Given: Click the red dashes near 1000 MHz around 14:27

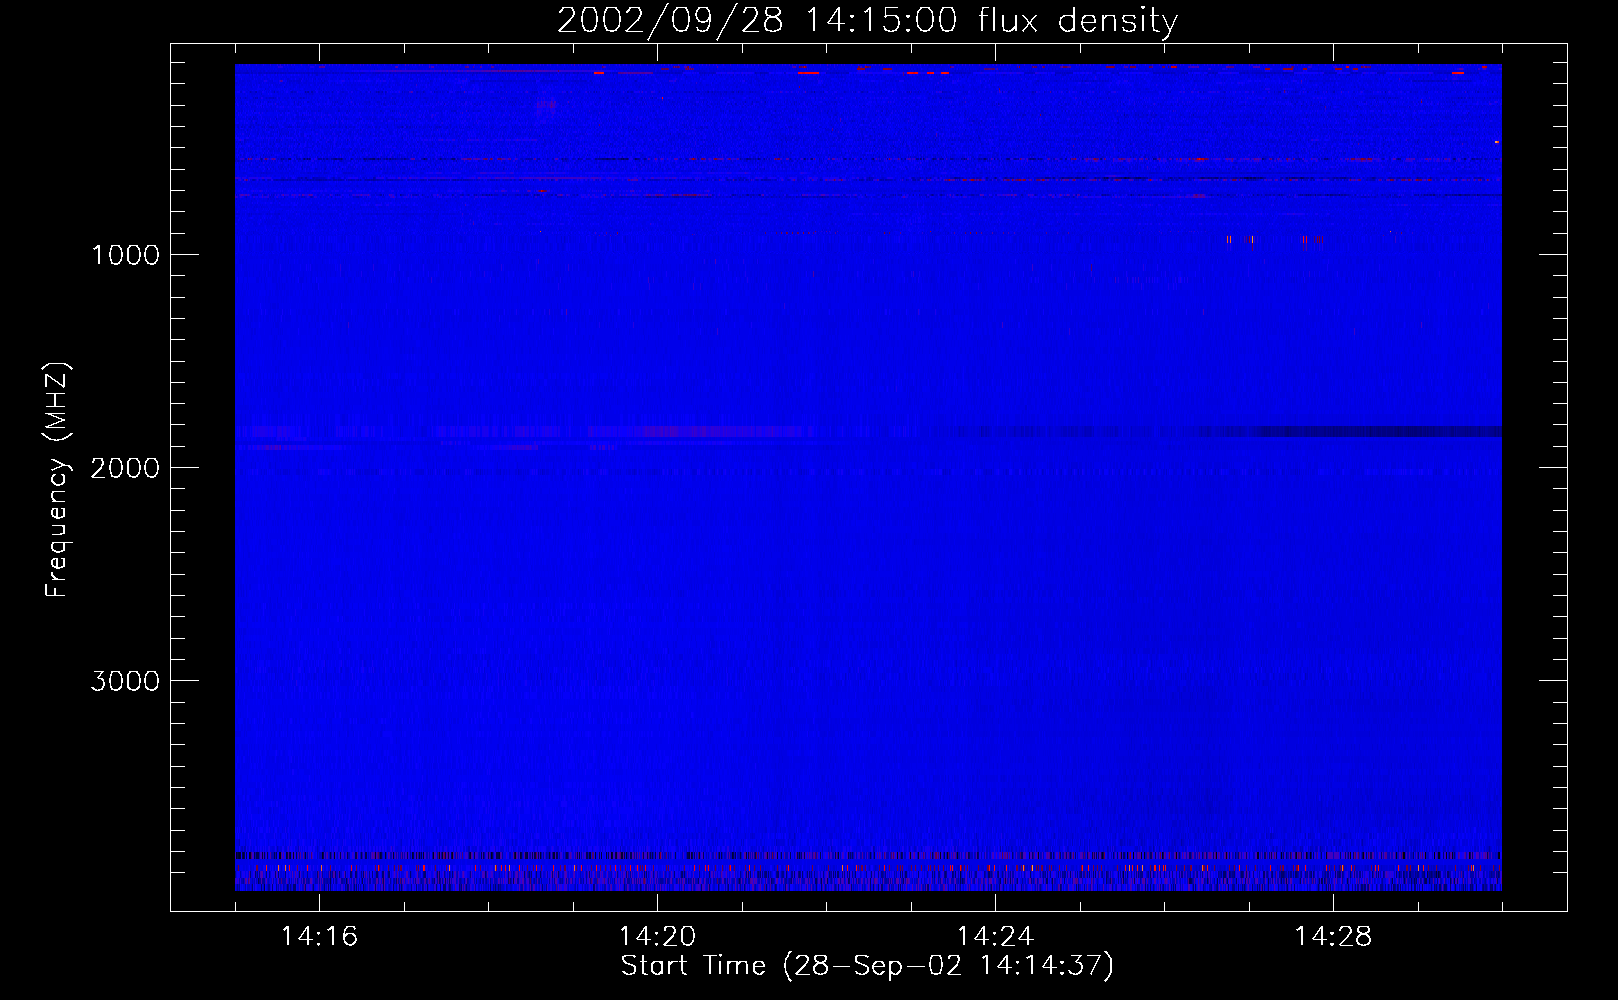Looking at the screenshot, I should (x=1240, y=240).
